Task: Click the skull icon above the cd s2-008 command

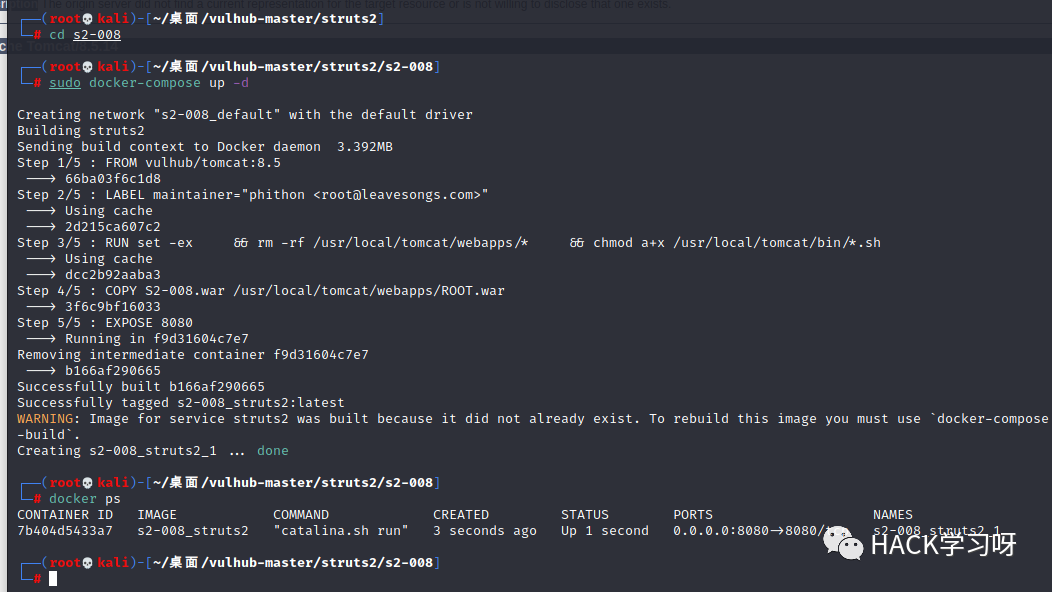Action: click(87, 19)
